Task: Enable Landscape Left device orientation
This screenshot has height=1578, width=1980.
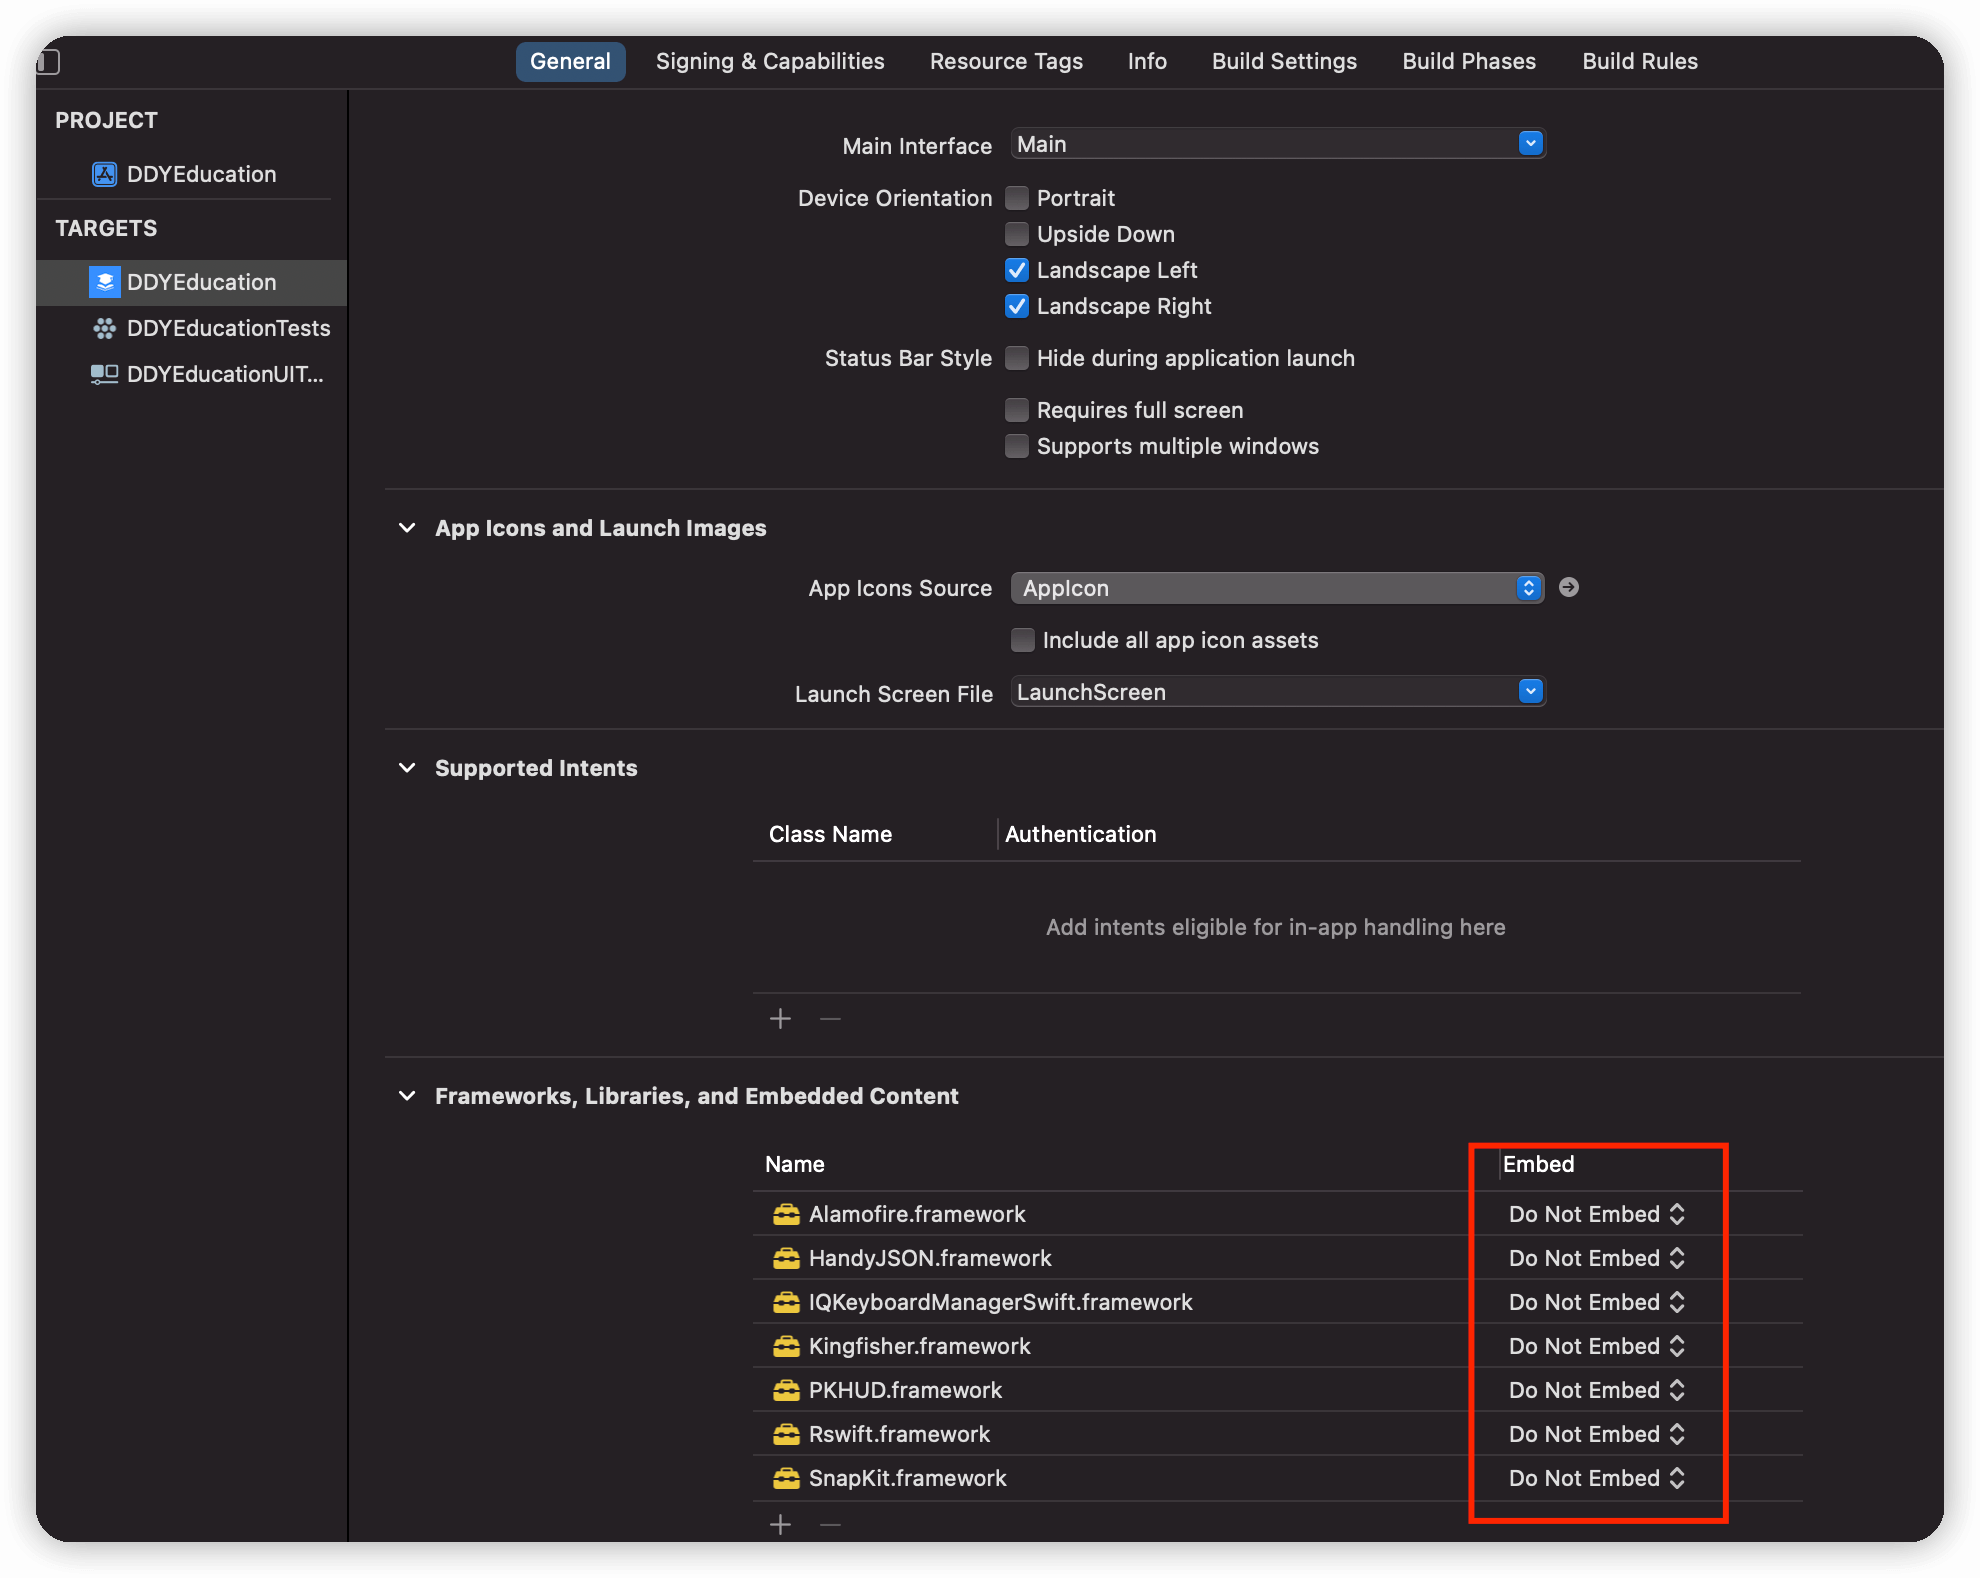Action: pos(1016,269)
